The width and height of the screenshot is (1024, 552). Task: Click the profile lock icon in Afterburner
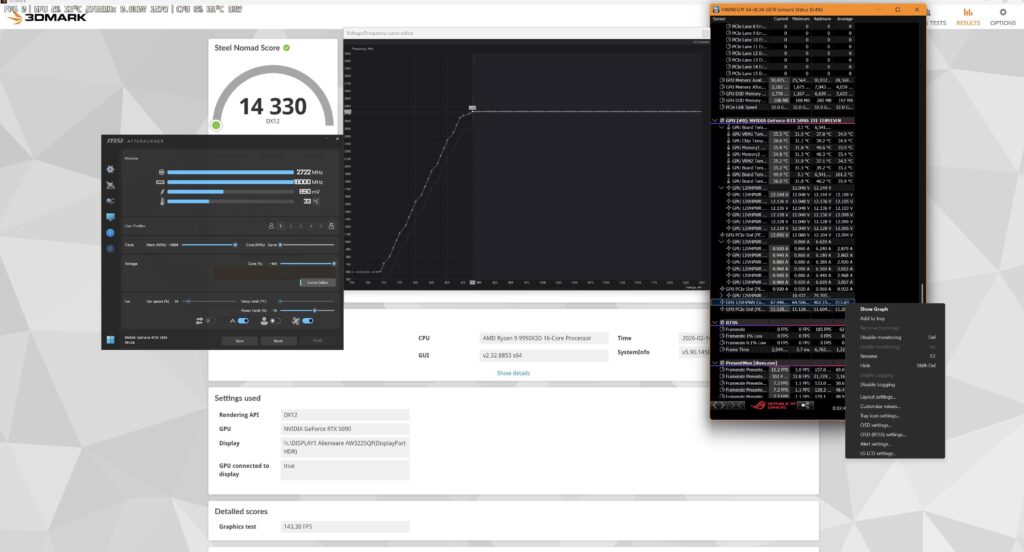pos(331,226)
